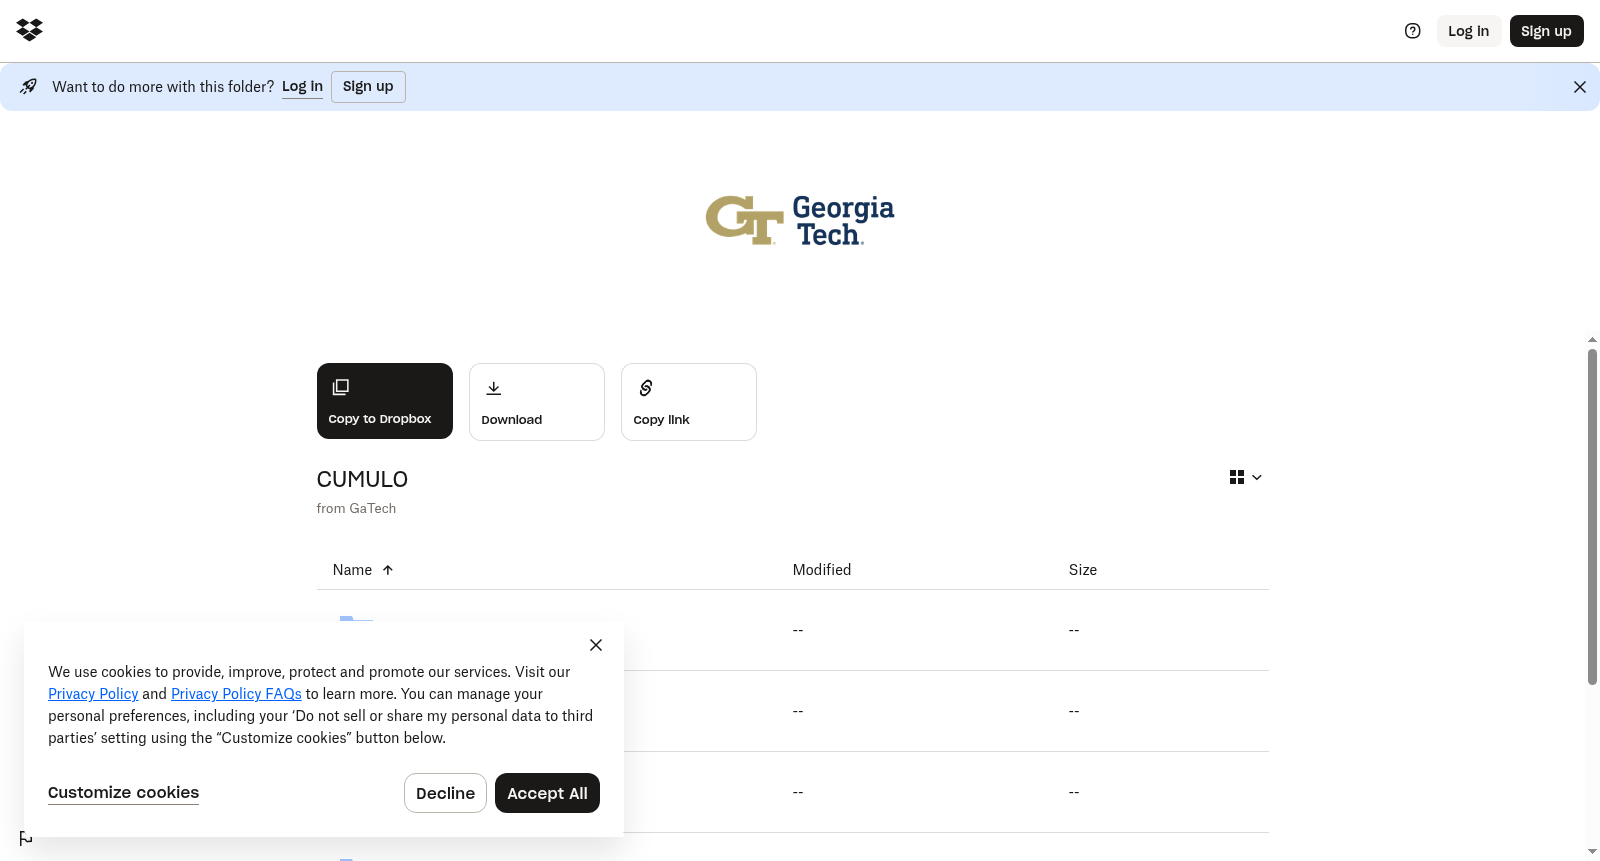Image resolution: width=1600 pixels, height=861 pixels.
Task: Click the Download button
Action: tap(537, 402)
